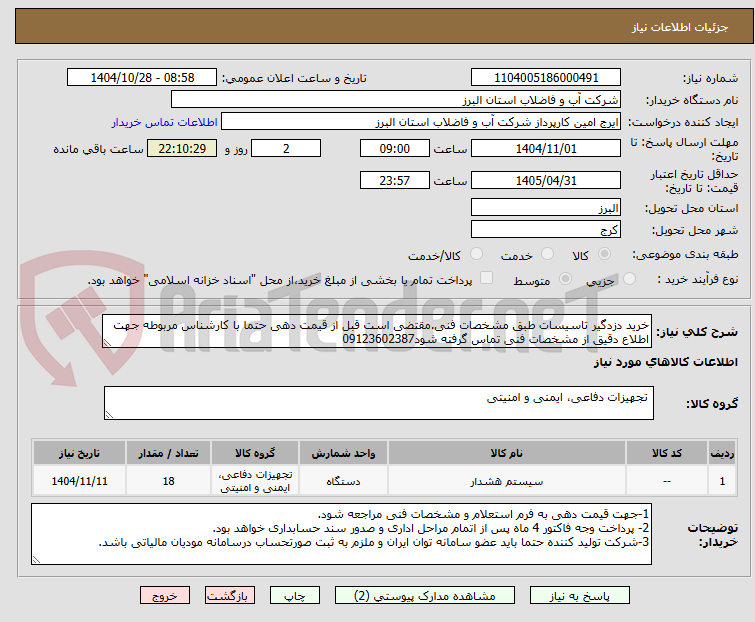Click the quantity cell showing 18
The width and height of the screenshot is (755, 622).
tap(168, 480)
